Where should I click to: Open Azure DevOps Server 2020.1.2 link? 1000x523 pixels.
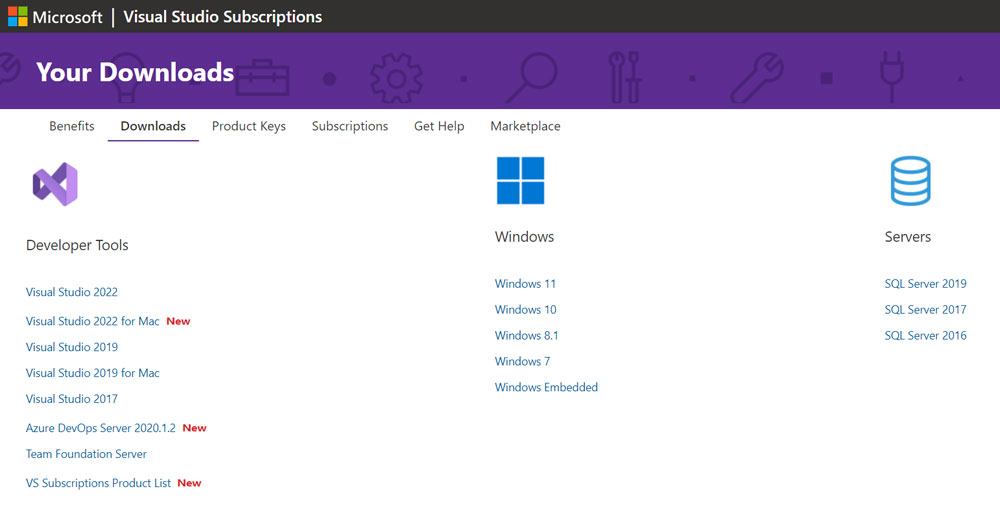tap(100, 428)
